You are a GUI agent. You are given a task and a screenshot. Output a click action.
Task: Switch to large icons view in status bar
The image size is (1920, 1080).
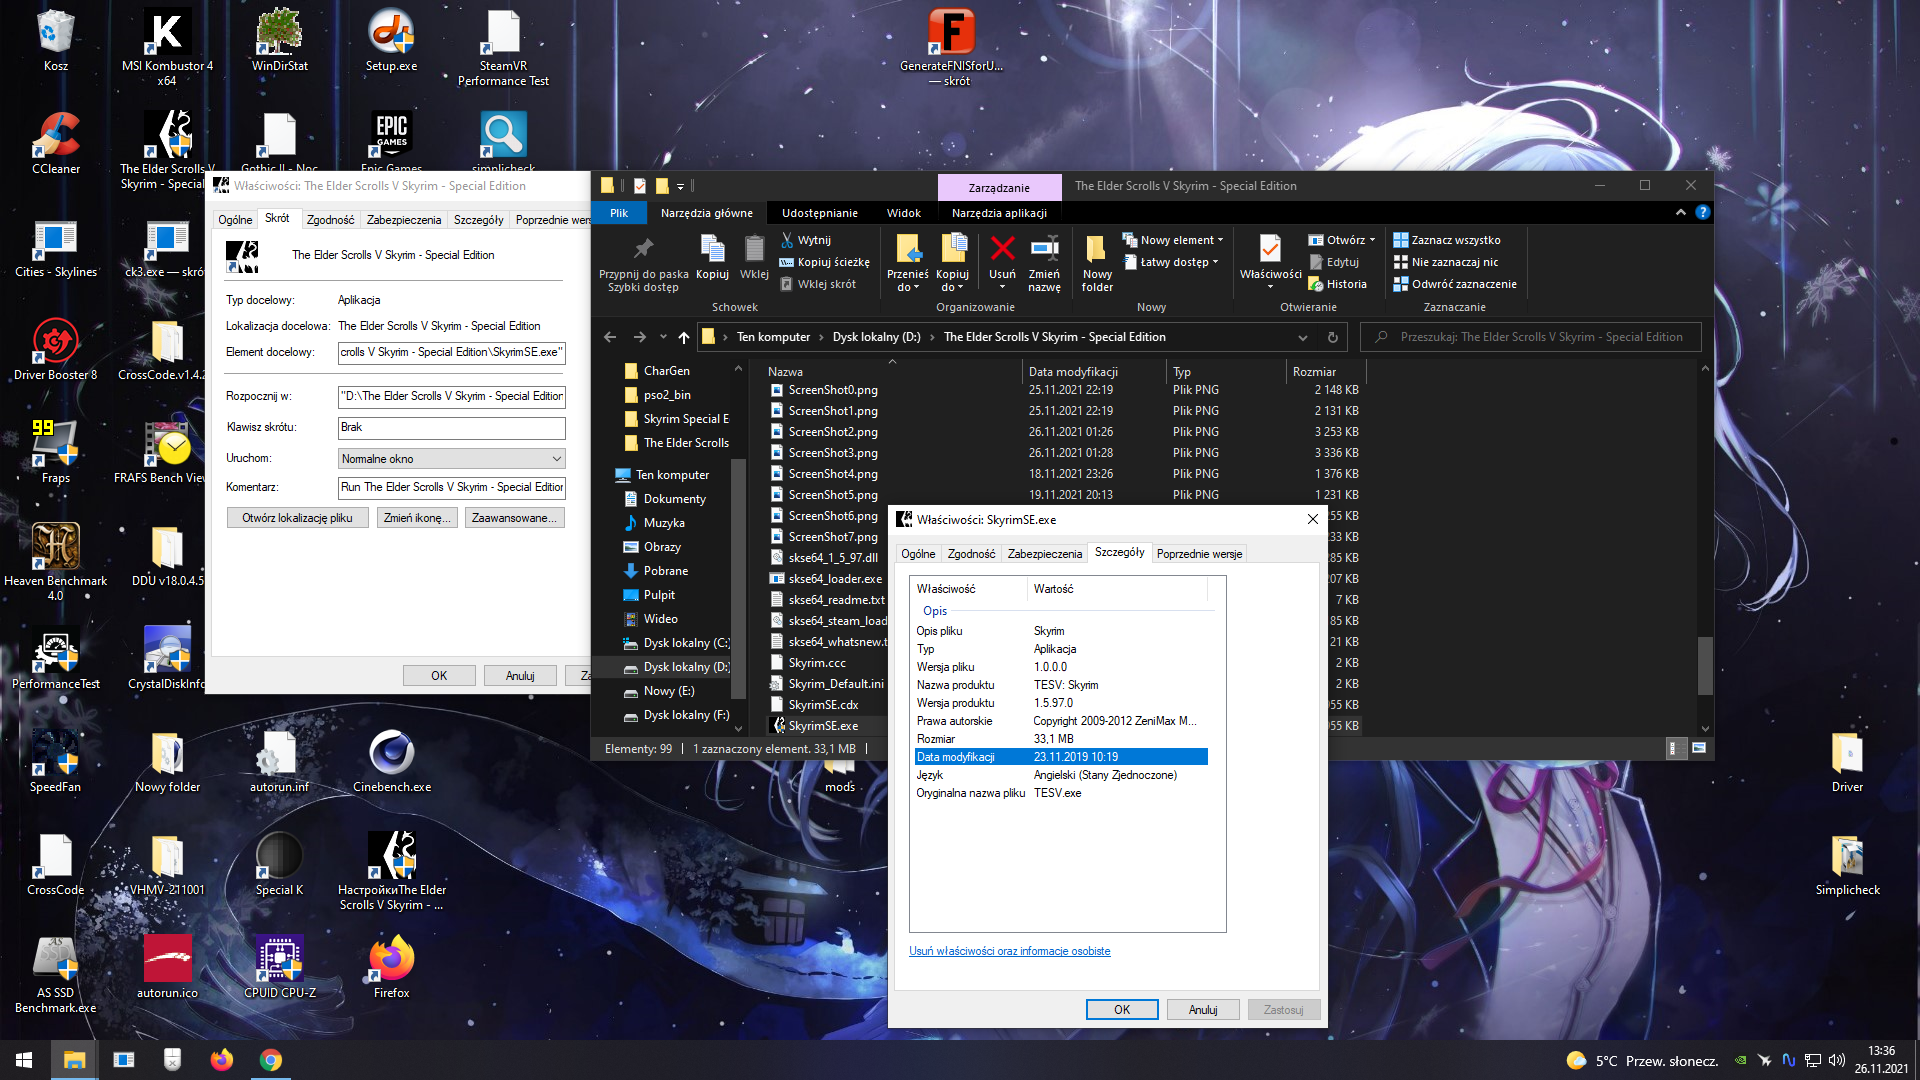(x=1698, y=748)
